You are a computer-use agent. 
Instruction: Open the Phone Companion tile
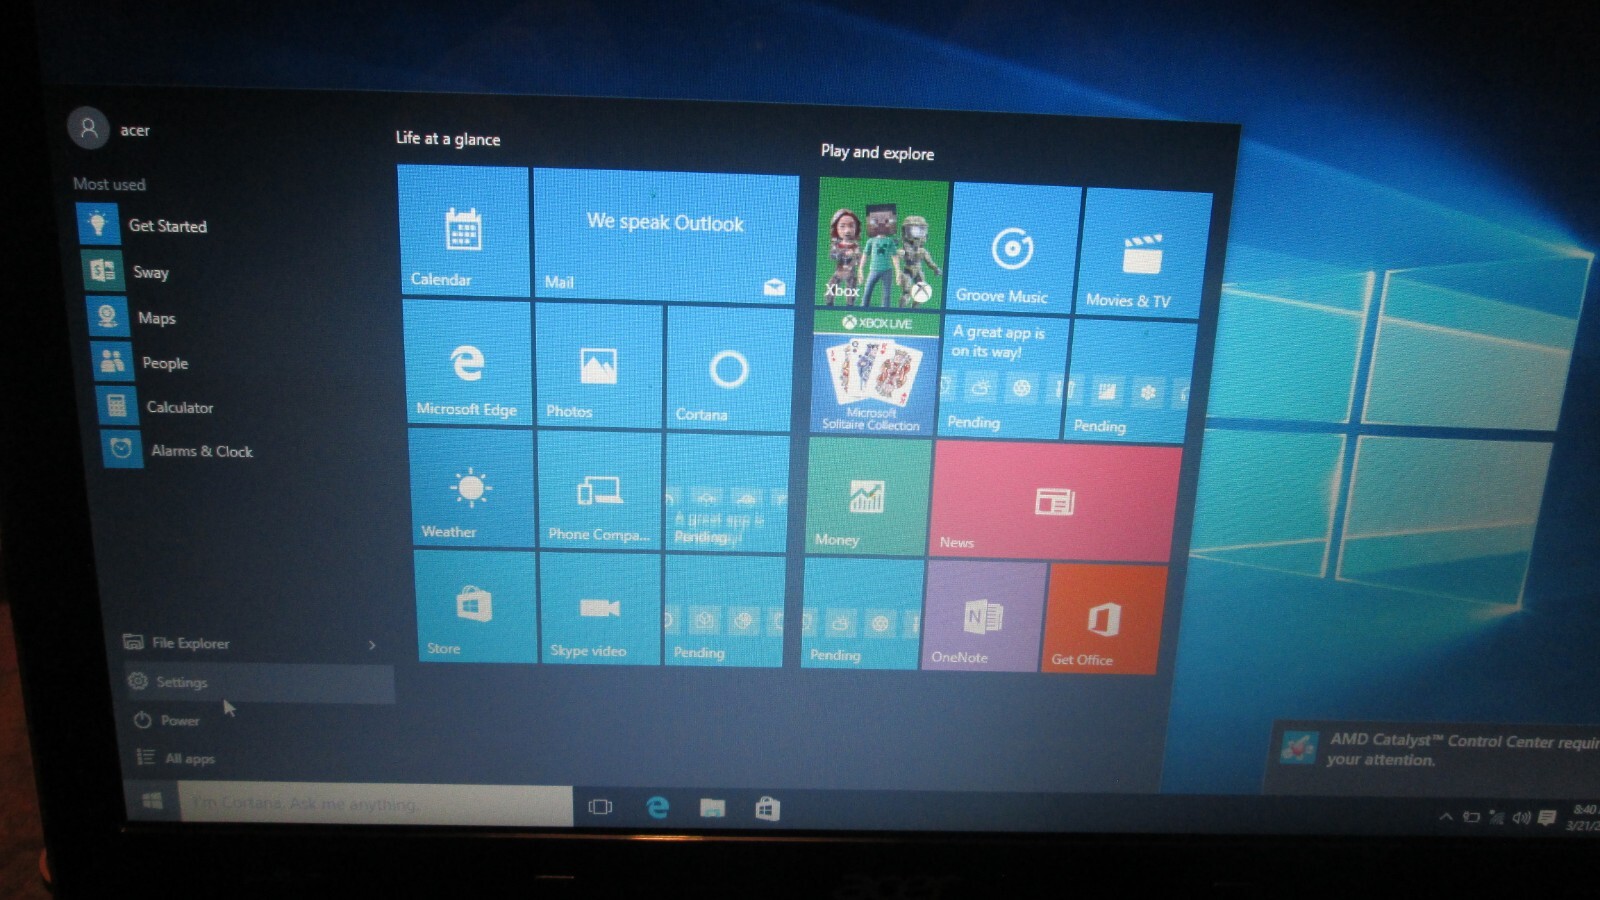600,491
